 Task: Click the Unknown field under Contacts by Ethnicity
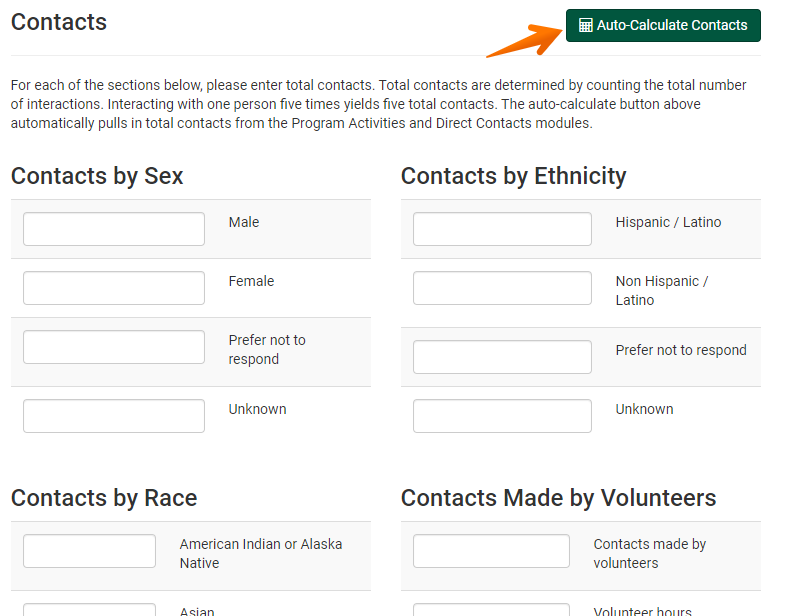(x=502, y=416)
